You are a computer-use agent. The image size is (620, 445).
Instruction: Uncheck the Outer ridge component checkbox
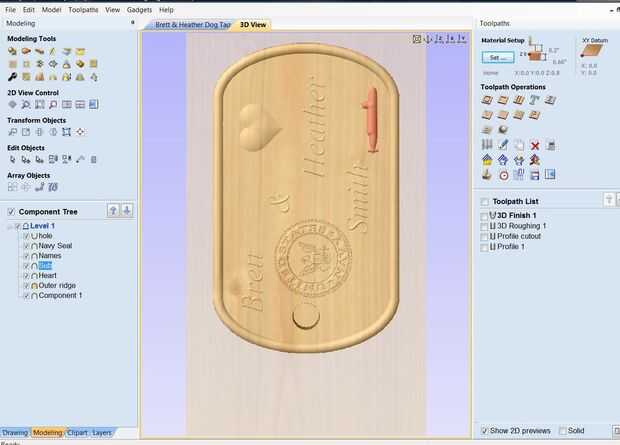(26, 286)
